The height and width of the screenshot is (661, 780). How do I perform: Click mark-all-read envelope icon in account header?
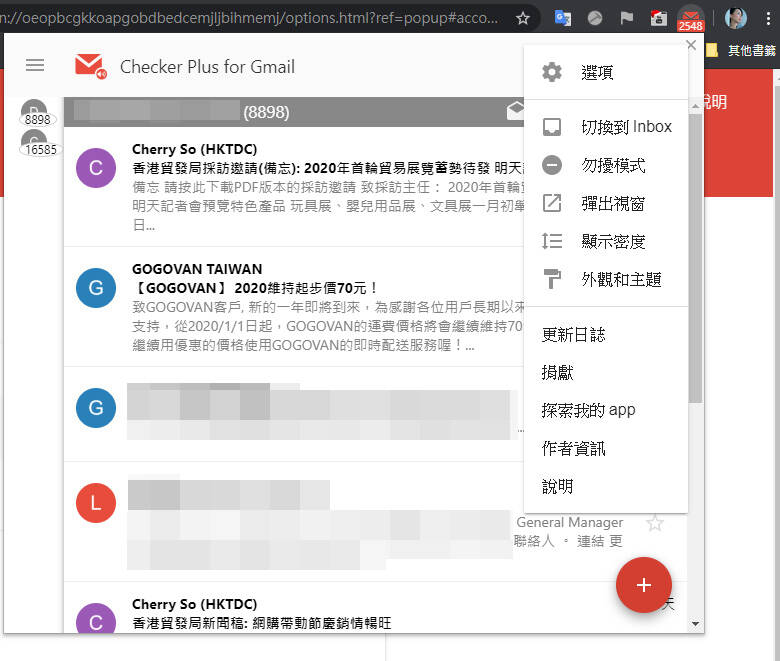pos(515,110)
